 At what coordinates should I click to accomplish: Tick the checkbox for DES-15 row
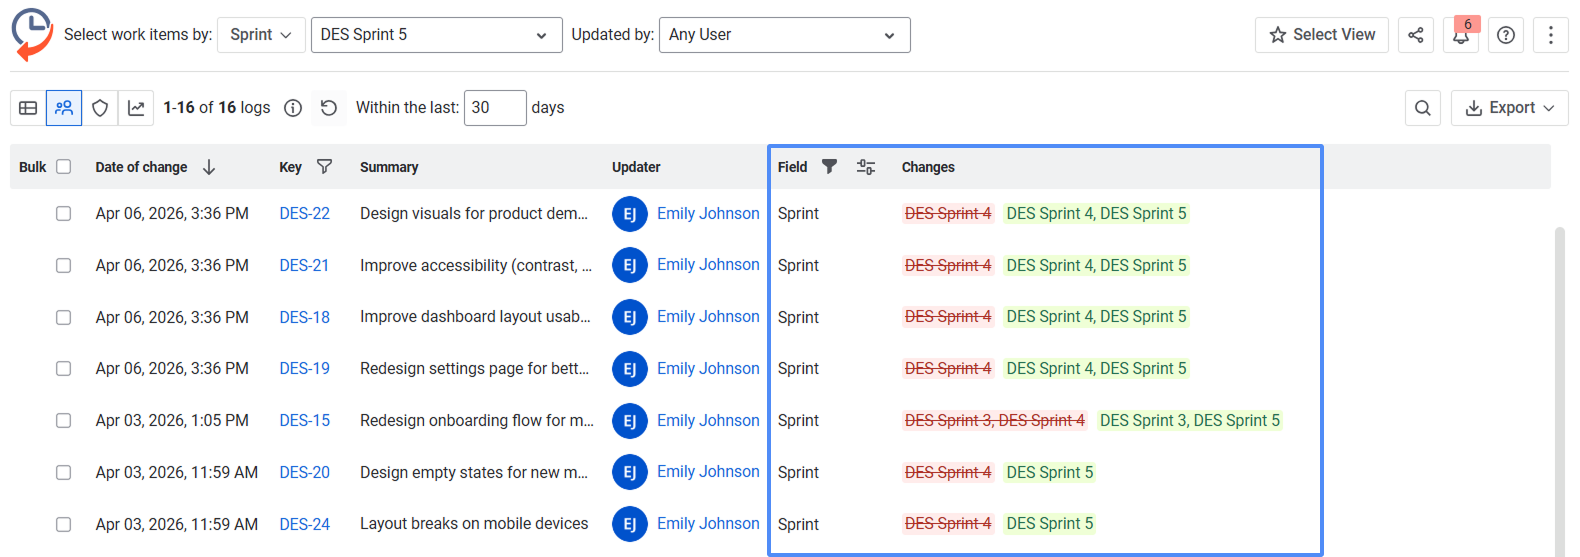click(64, 421)
